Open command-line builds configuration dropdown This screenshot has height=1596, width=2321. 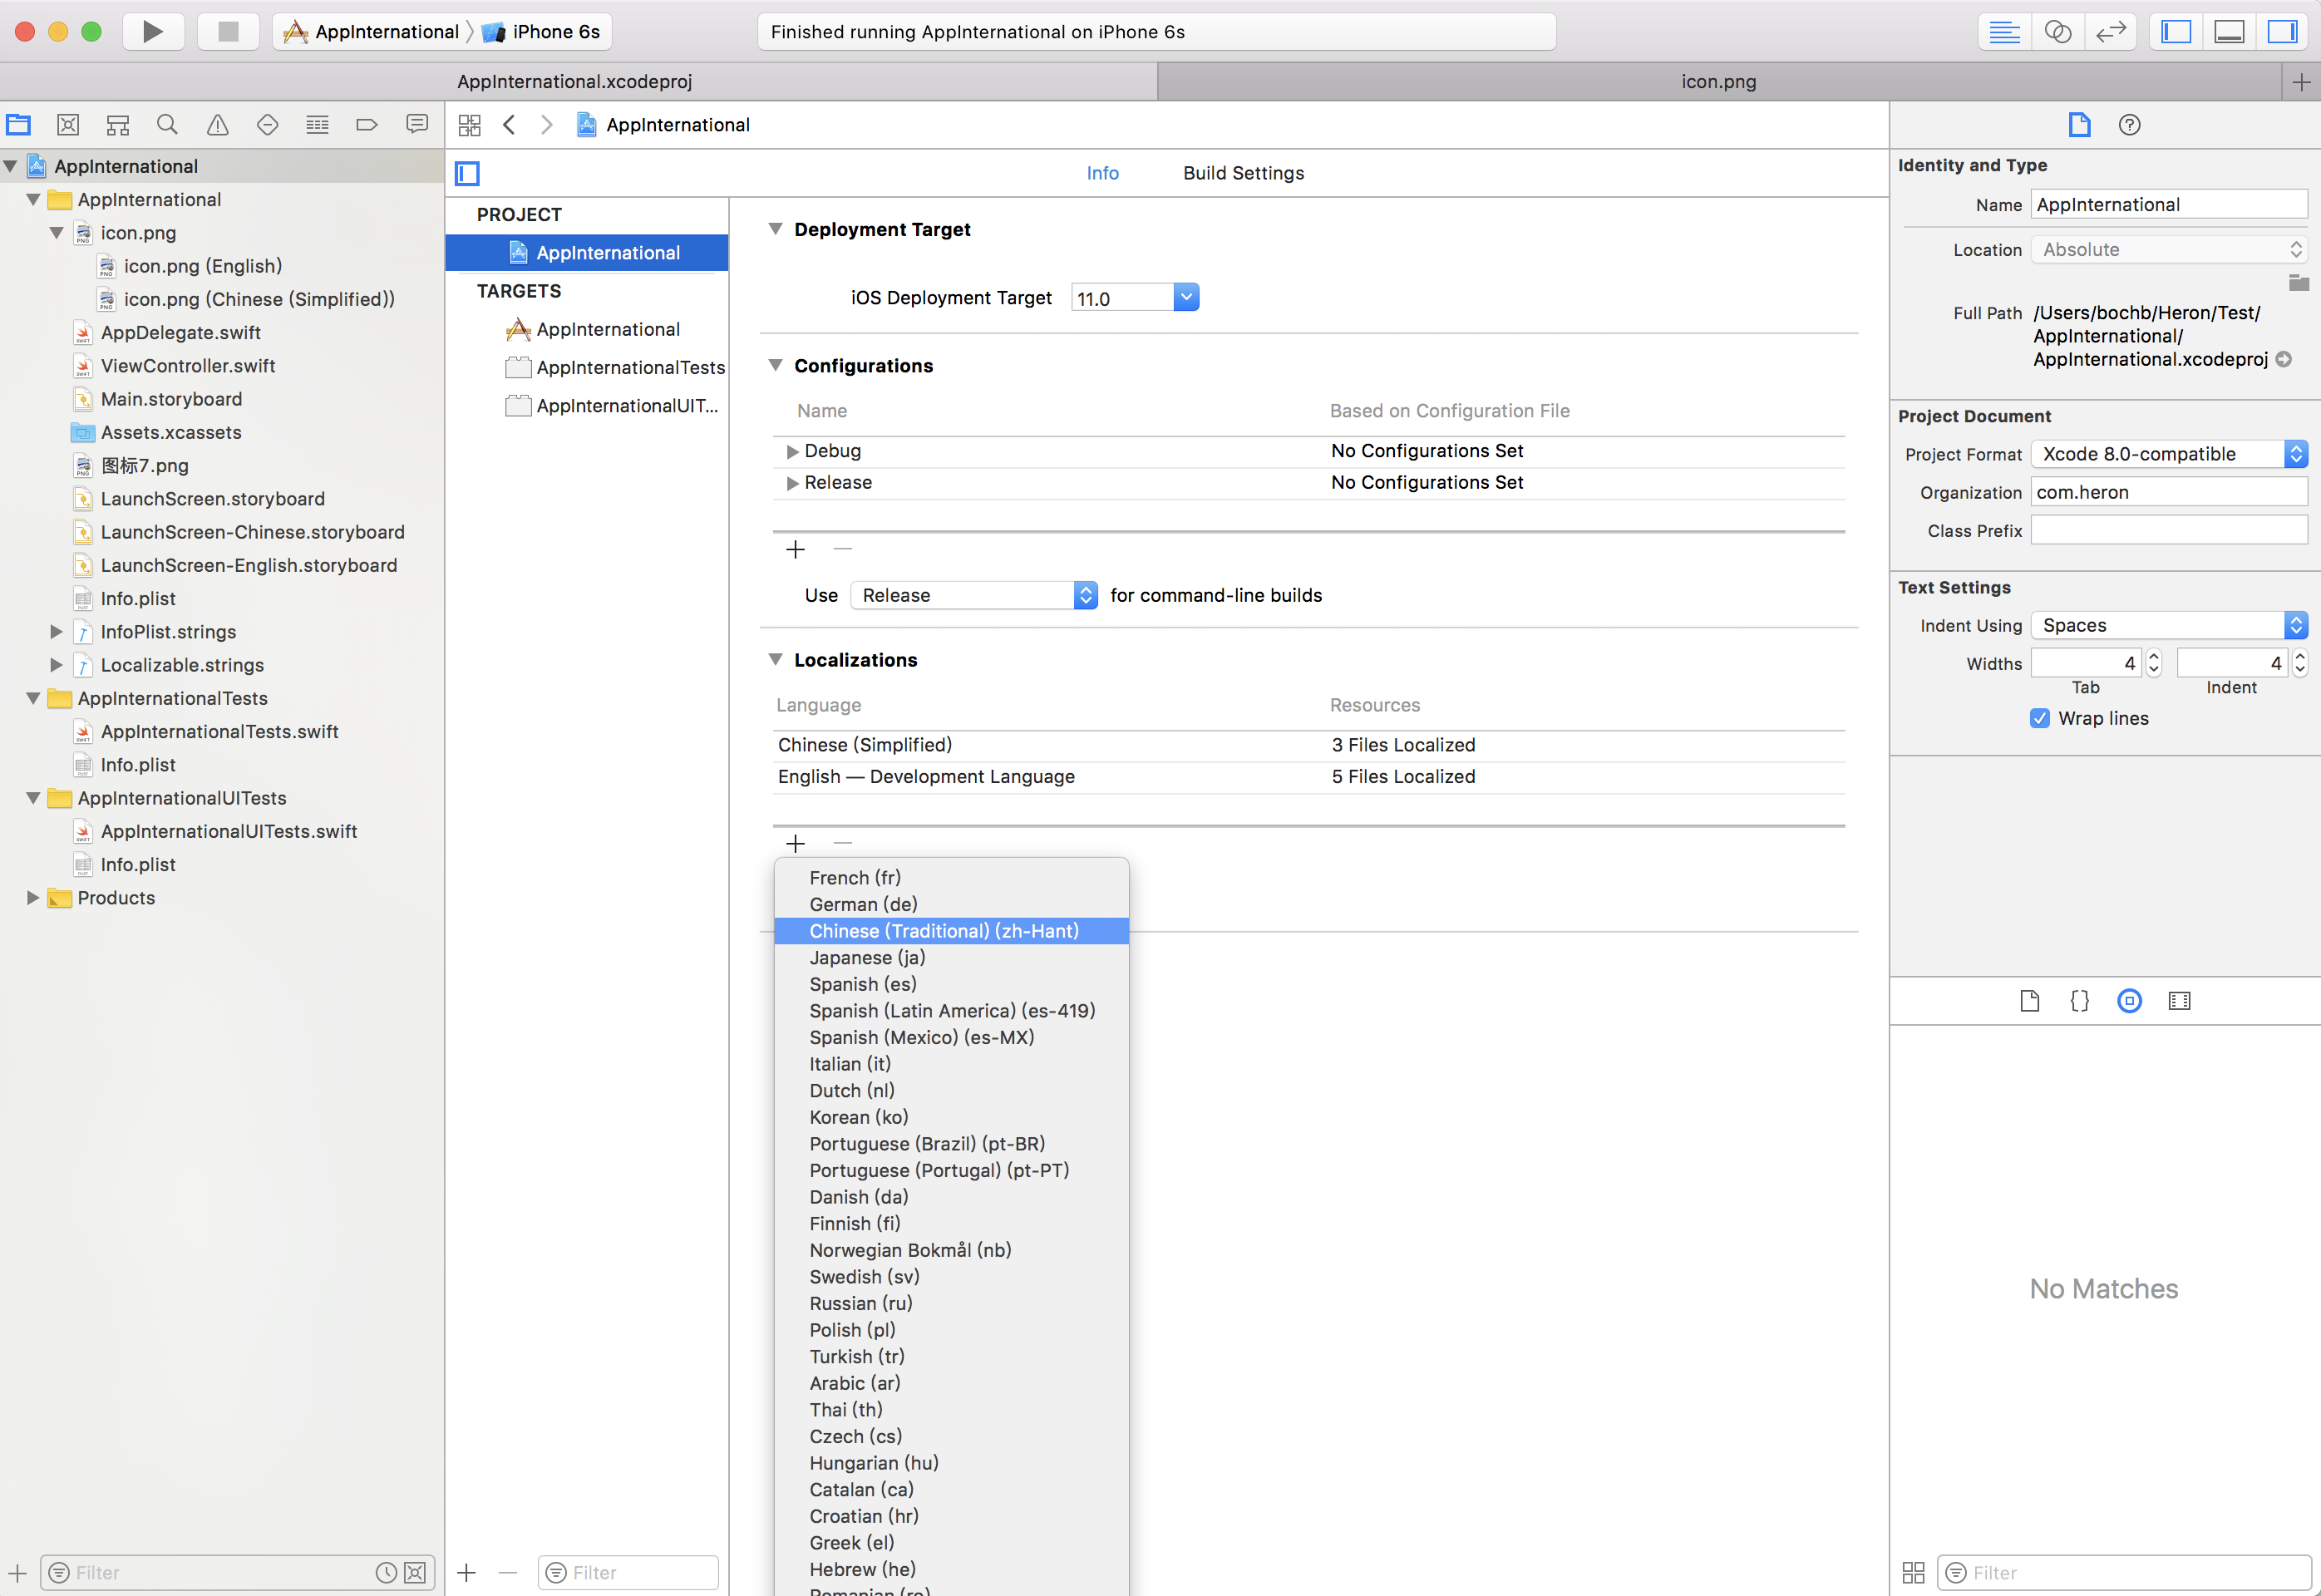coord(974,595)
